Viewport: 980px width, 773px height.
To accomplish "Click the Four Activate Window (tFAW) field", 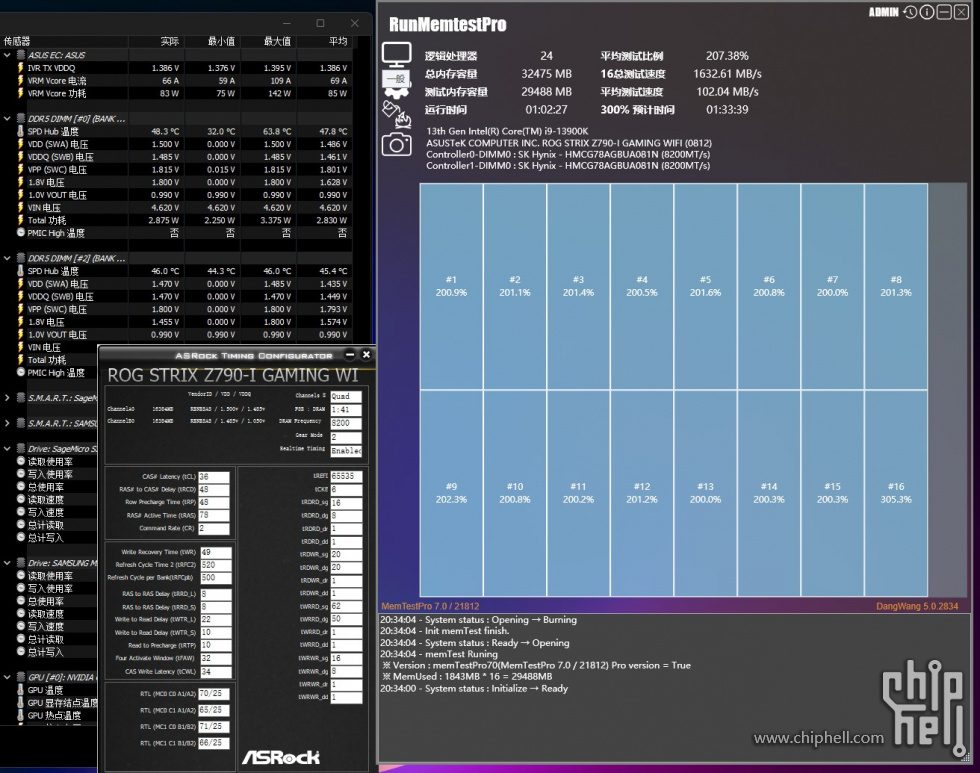I will (x=216, y=659).
